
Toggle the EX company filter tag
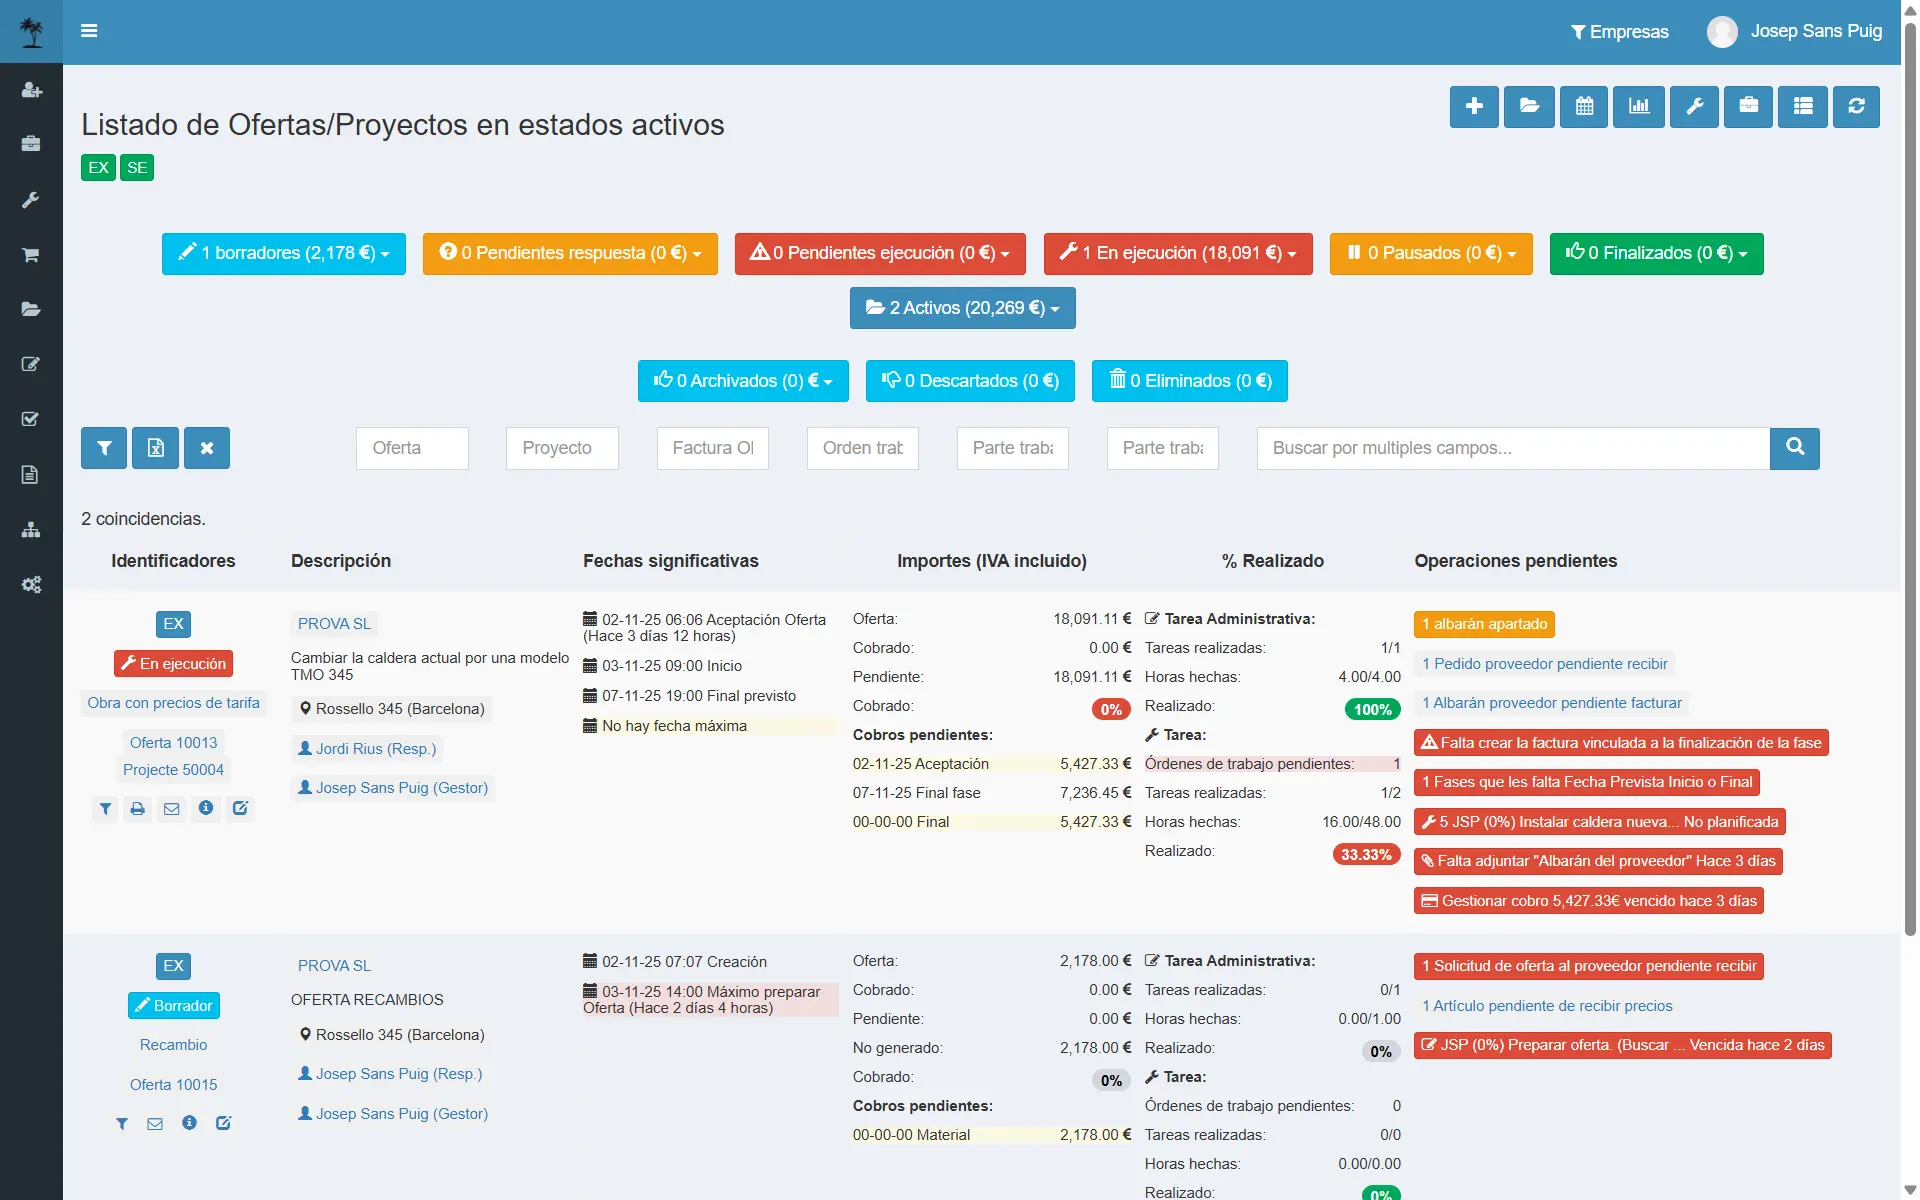(x=98, y=168)
